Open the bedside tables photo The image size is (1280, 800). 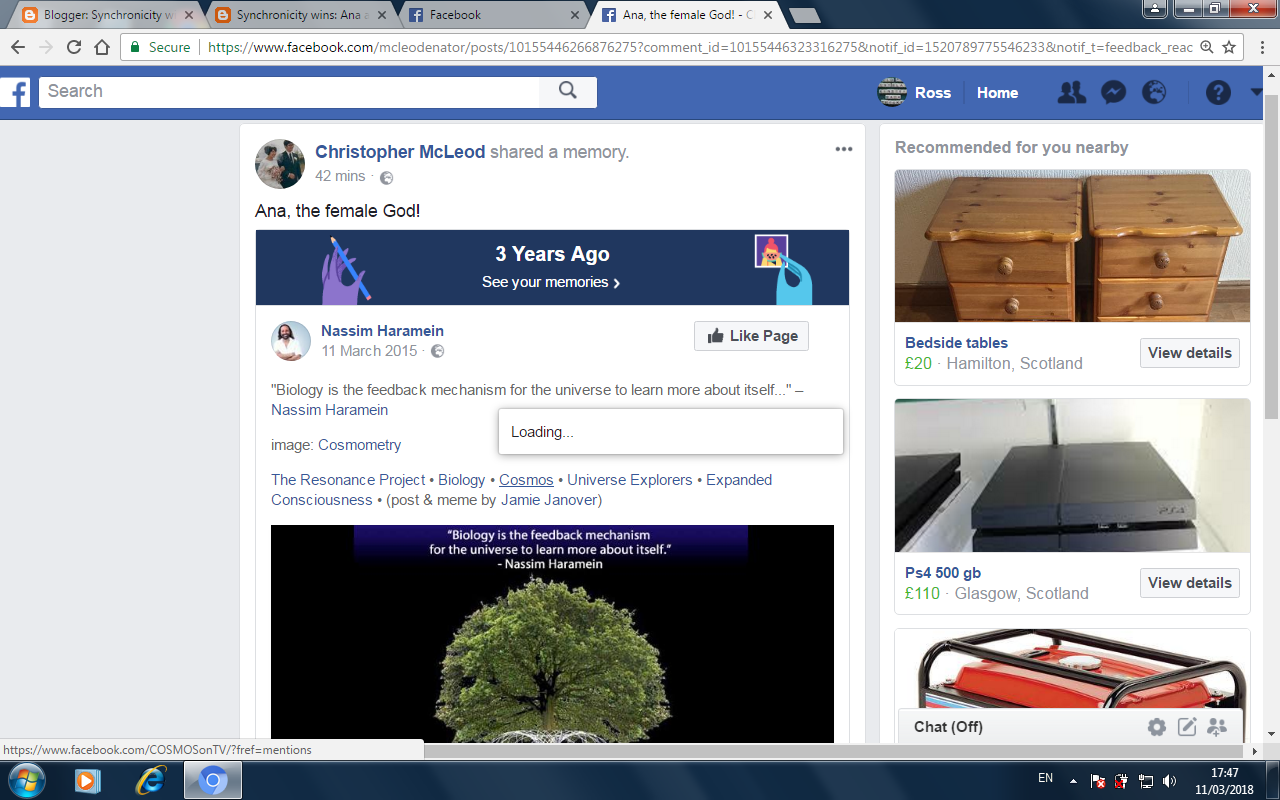click(x=1072, y=245)
